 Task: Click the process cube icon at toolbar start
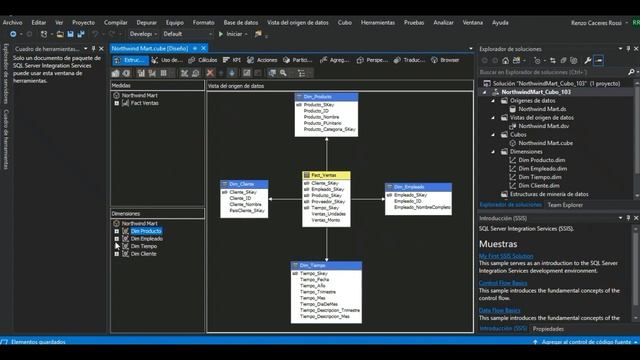point(116,73)
